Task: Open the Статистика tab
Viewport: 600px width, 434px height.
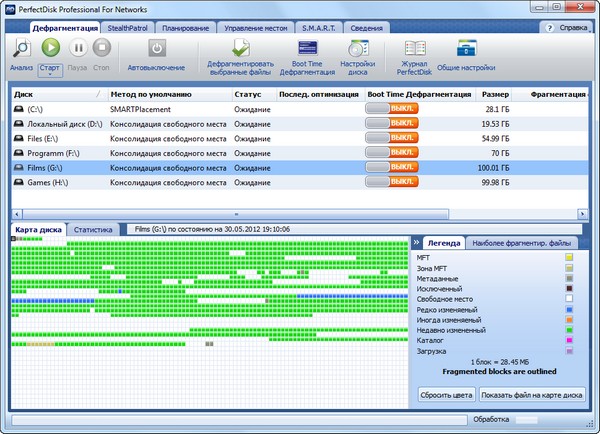Action: pyautogui.click(x=92, y=229)
